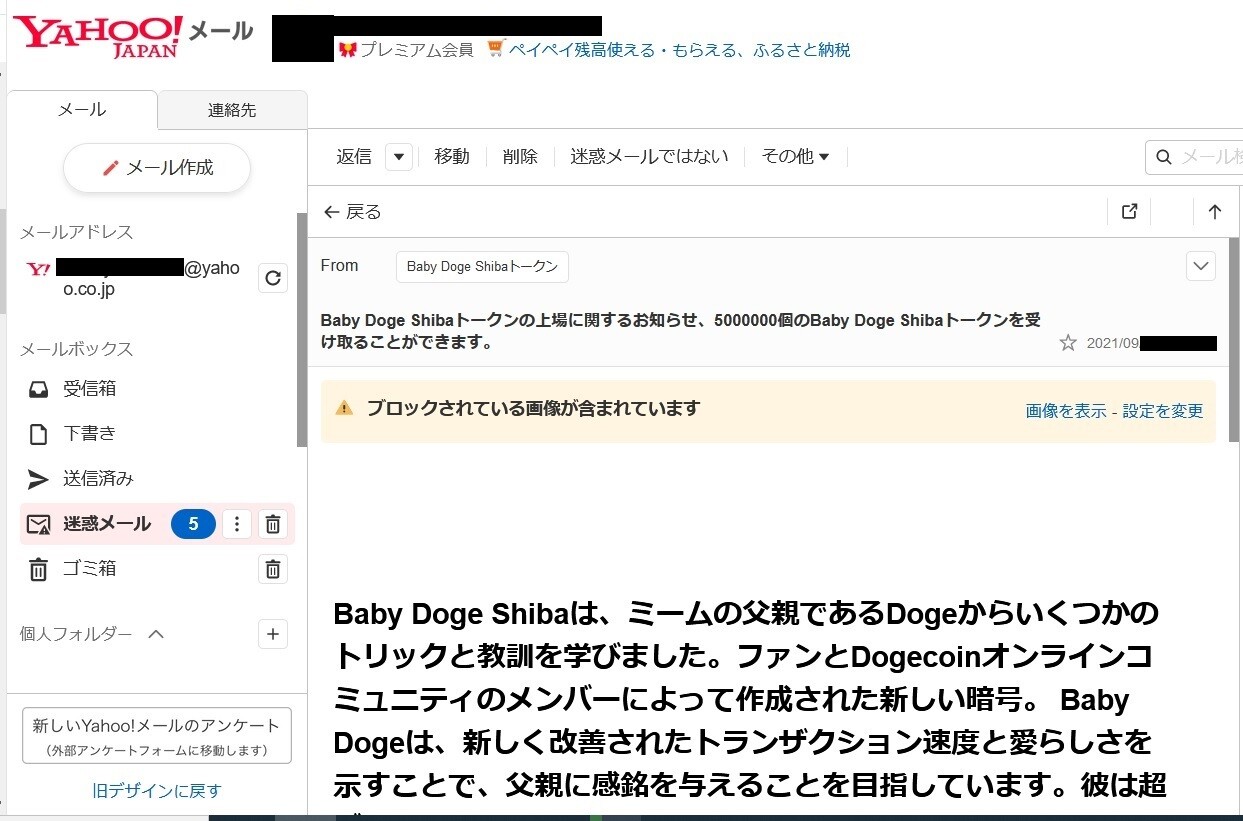Collapse the 個人フォルダー section
This screenshot has height=821, width=1243.
(156, 634)
